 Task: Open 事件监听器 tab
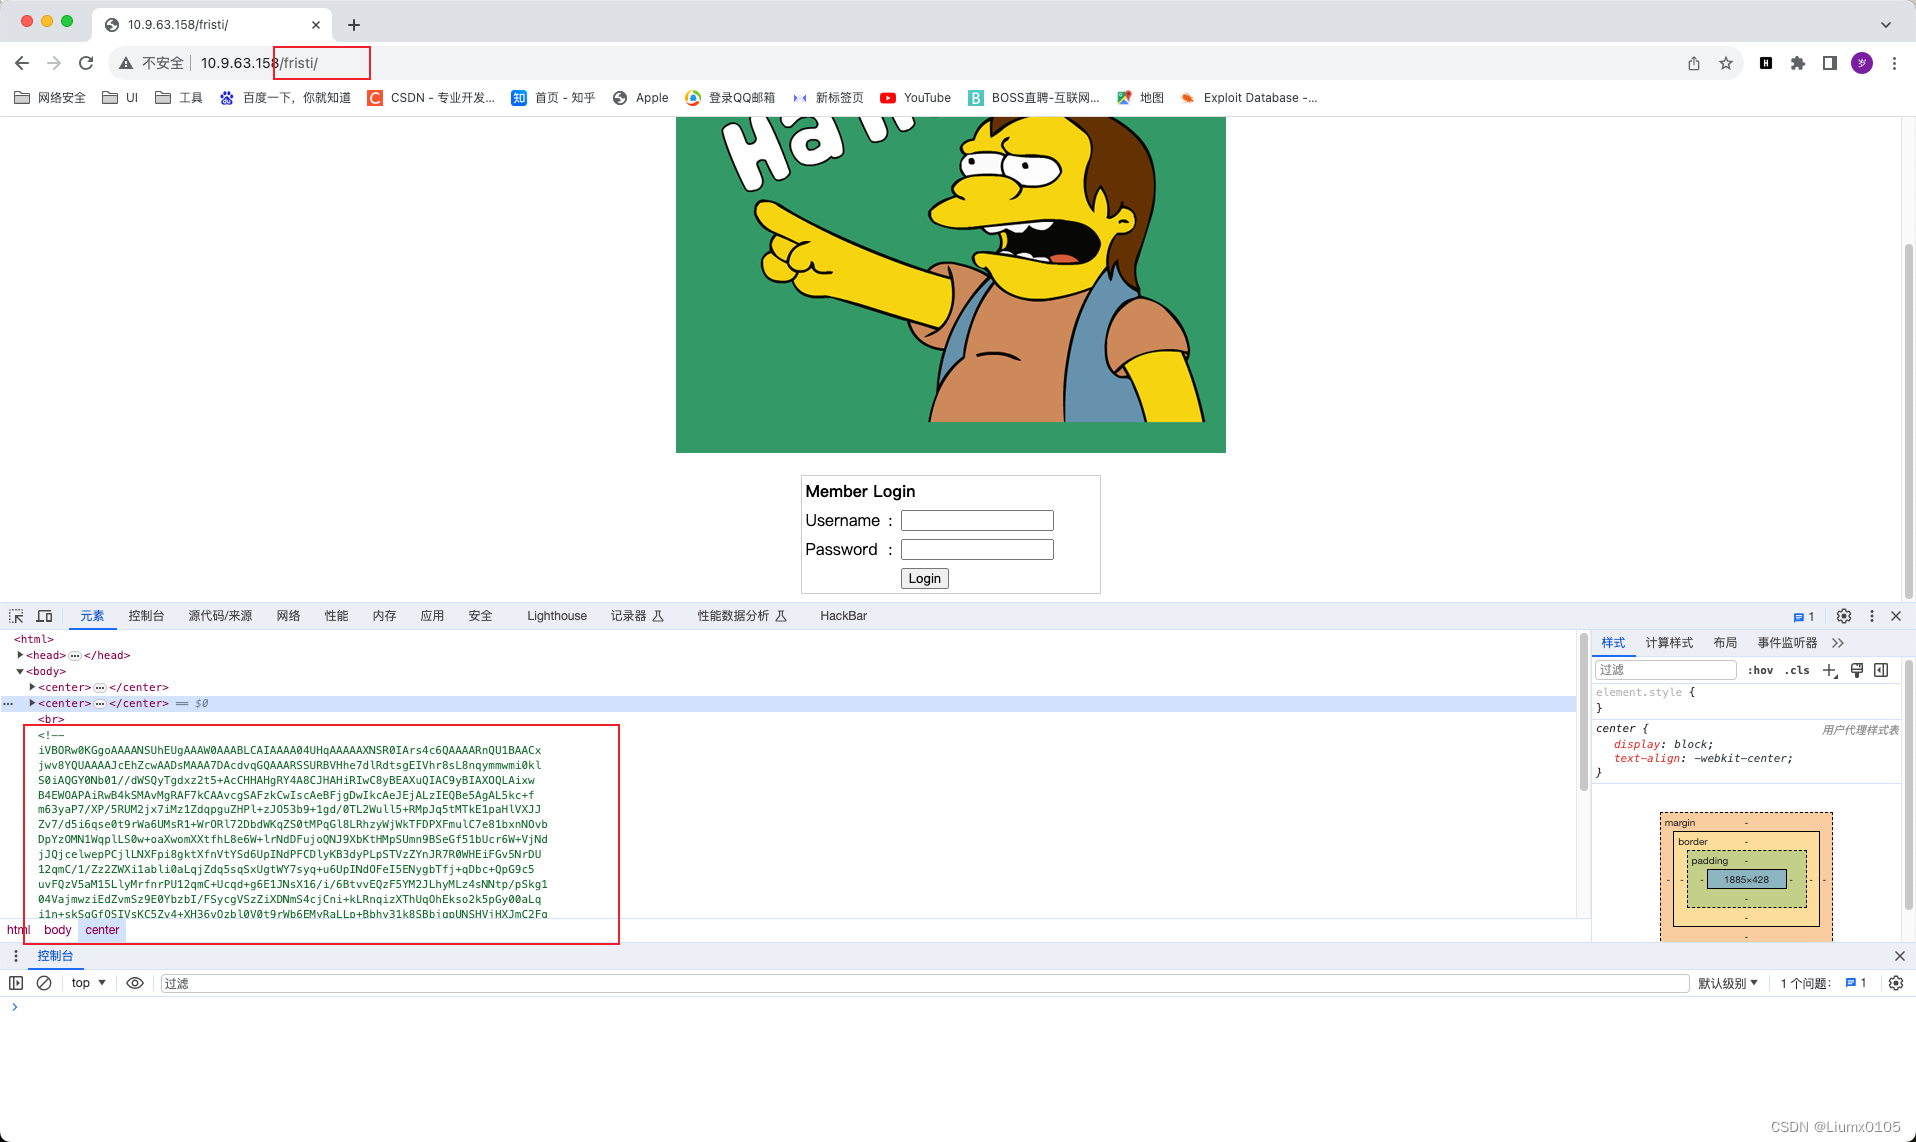(1787, 643)
